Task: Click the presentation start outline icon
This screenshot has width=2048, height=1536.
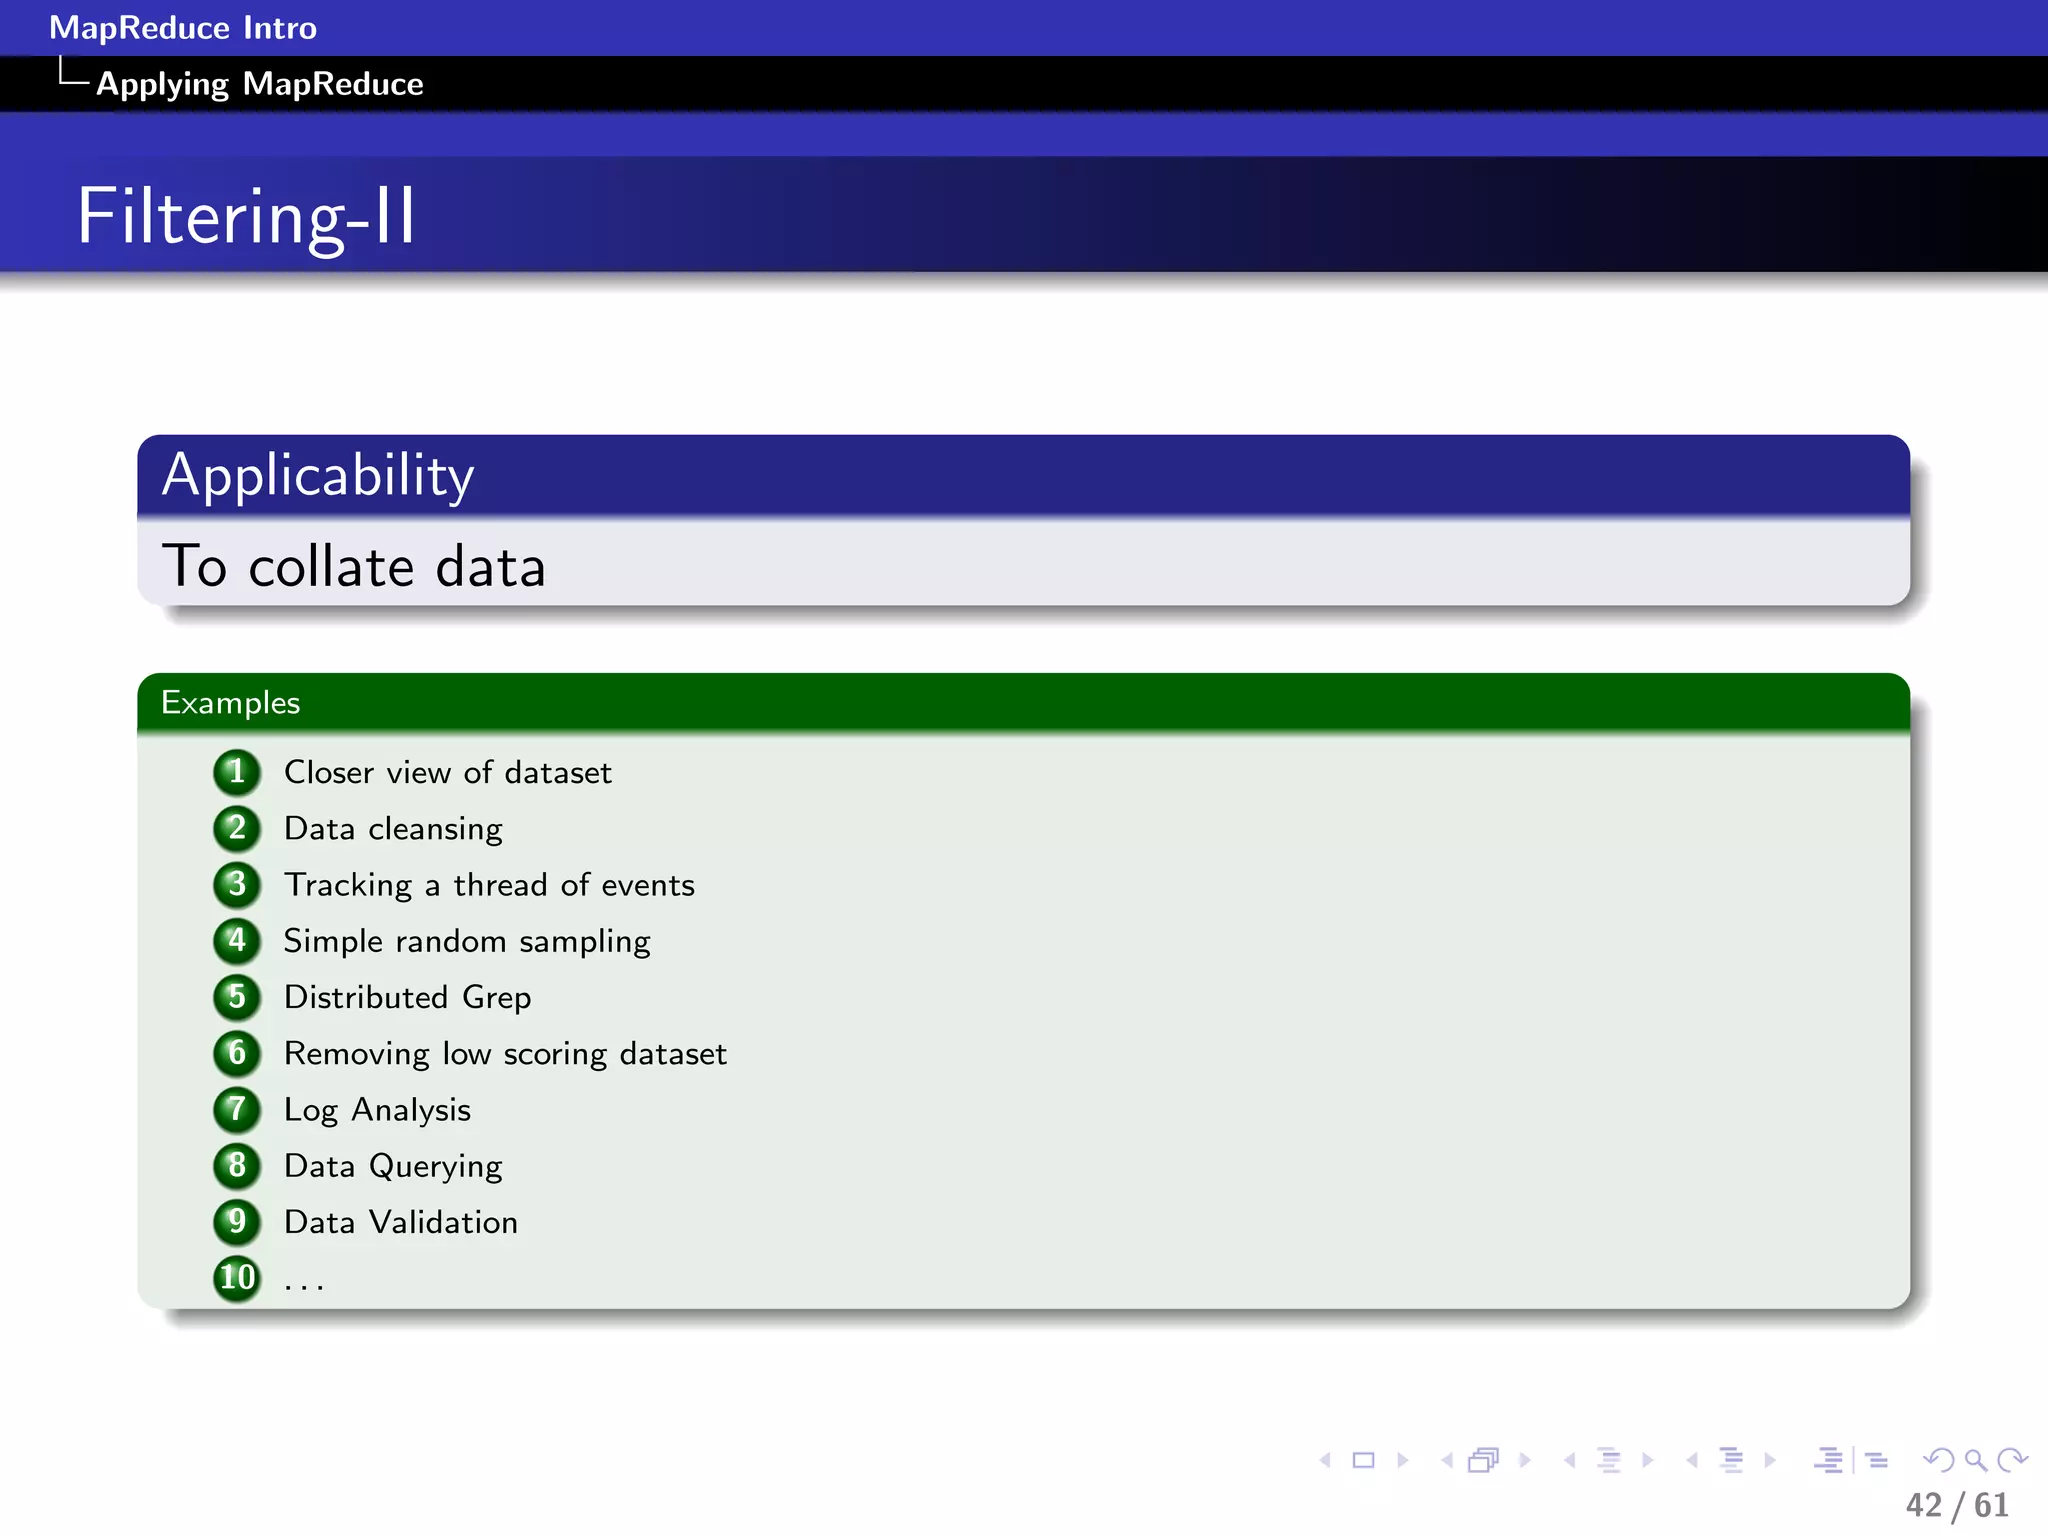Action: [1829, 1461]
